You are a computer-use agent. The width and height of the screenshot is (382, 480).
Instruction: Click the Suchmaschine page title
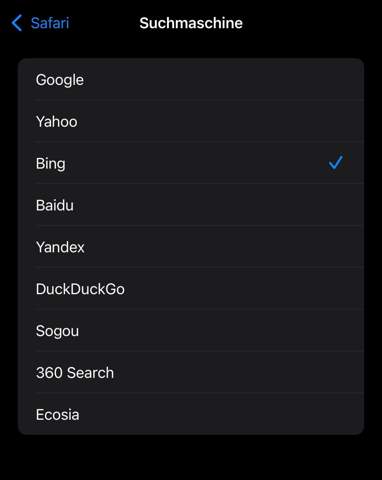click(191, 23)
